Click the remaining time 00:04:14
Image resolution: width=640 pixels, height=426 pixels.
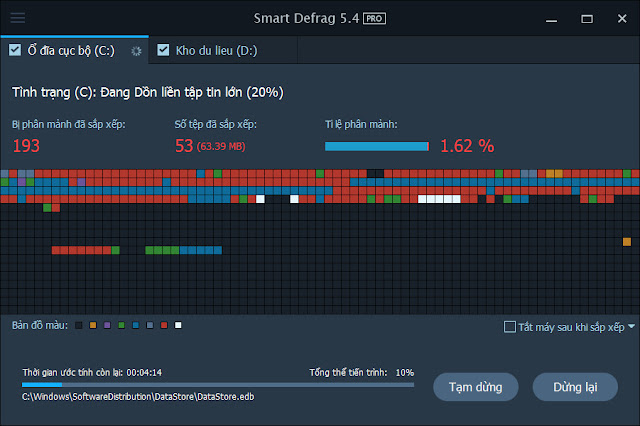tap(144, 373)
